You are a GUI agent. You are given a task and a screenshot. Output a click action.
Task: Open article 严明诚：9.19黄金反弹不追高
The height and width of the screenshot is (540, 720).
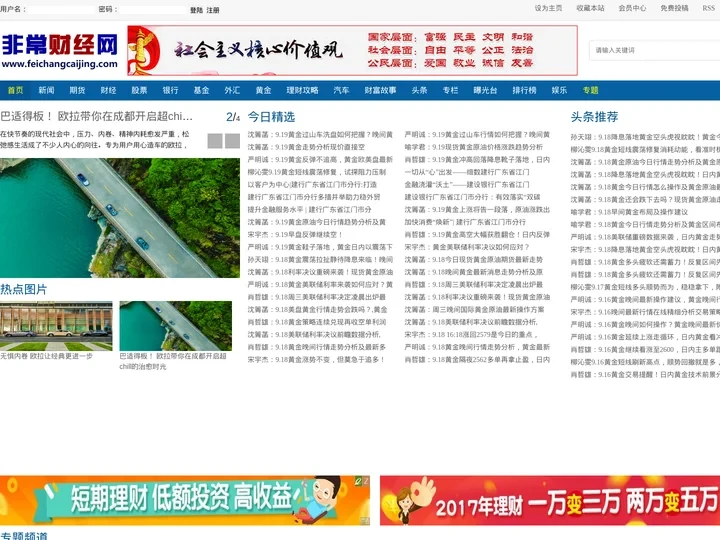320,159
